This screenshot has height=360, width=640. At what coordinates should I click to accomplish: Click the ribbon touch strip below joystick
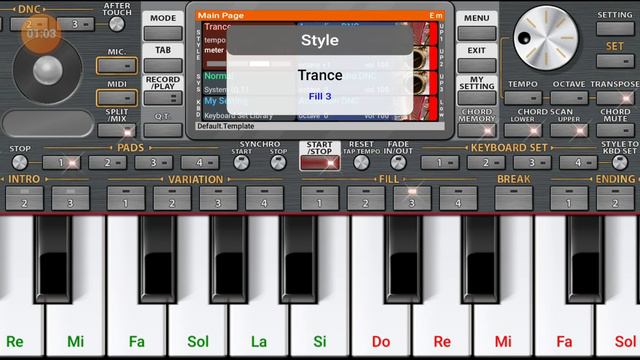(48, 123)
